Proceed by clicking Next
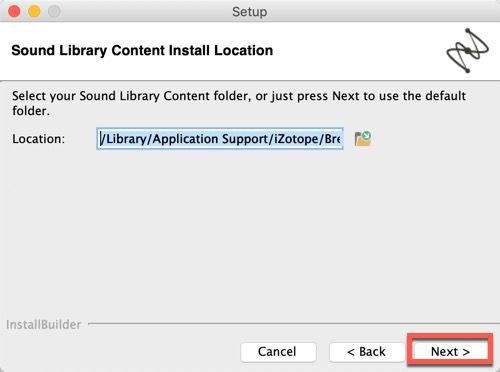Screen dimensions: 500x372 coord(450,352)
